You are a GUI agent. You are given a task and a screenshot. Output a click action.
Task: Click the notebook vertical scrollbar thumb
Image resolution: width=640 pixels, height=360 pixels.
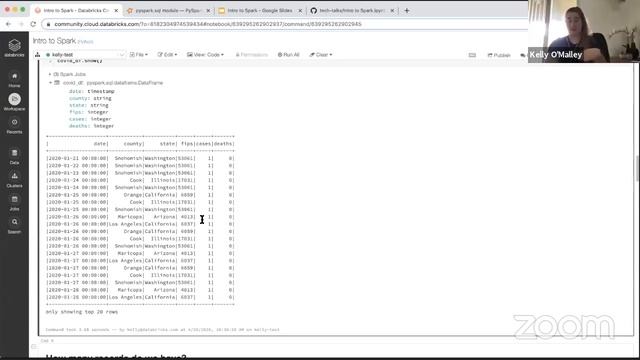pyautogui.click(x=637, y=168)
